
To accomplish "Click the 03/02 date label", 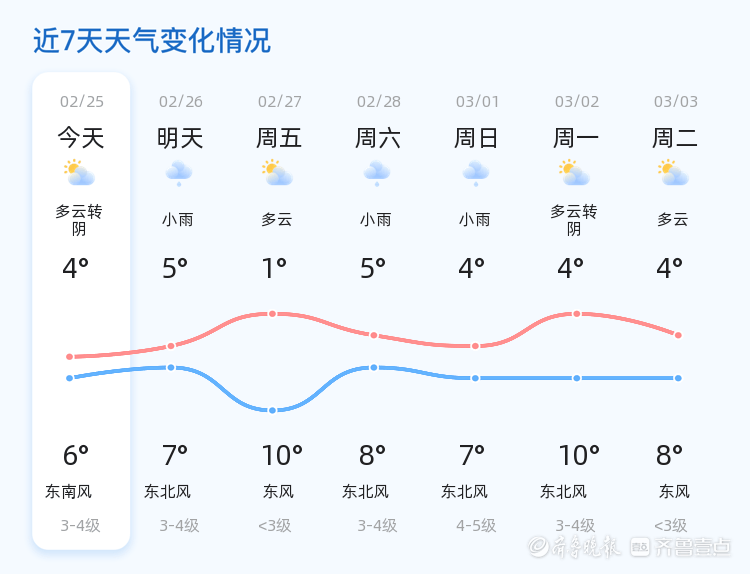I will (577, 101).
